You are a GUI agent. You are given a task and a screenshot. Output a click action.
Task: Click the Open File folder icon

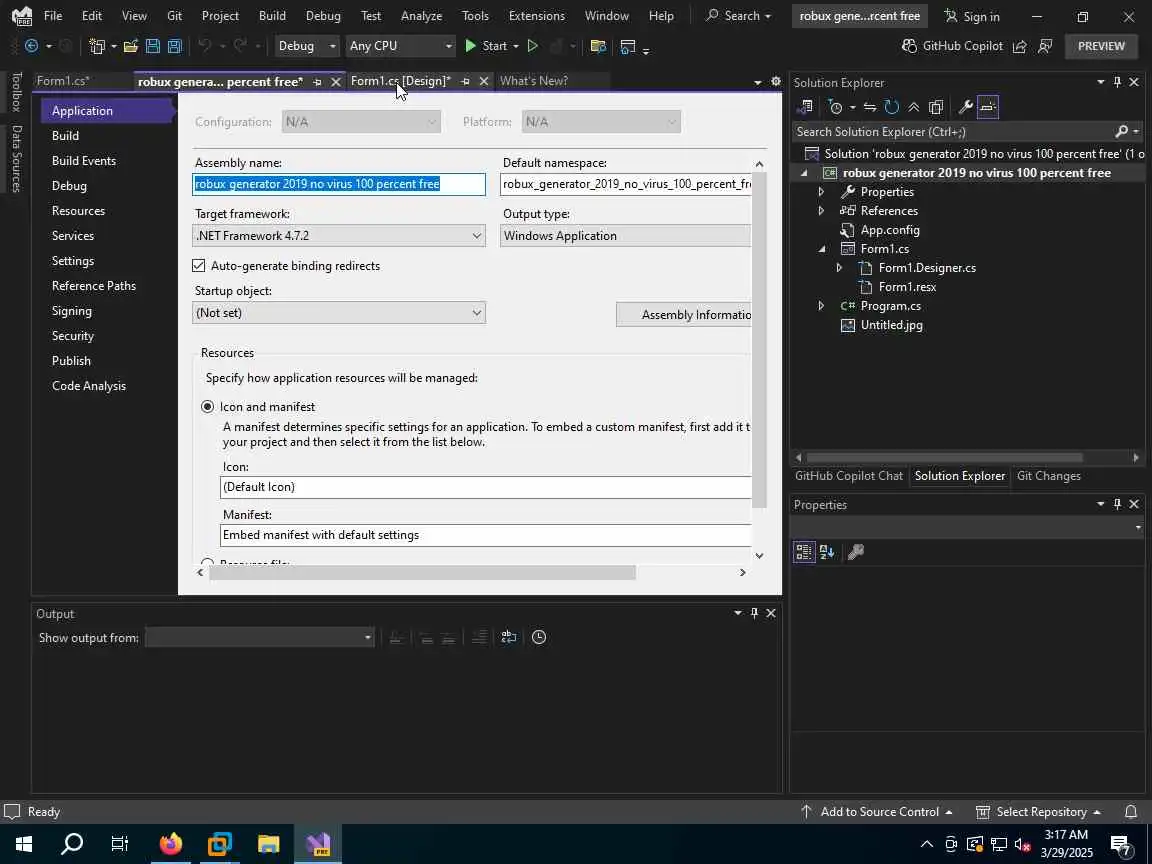pos(131,46)
